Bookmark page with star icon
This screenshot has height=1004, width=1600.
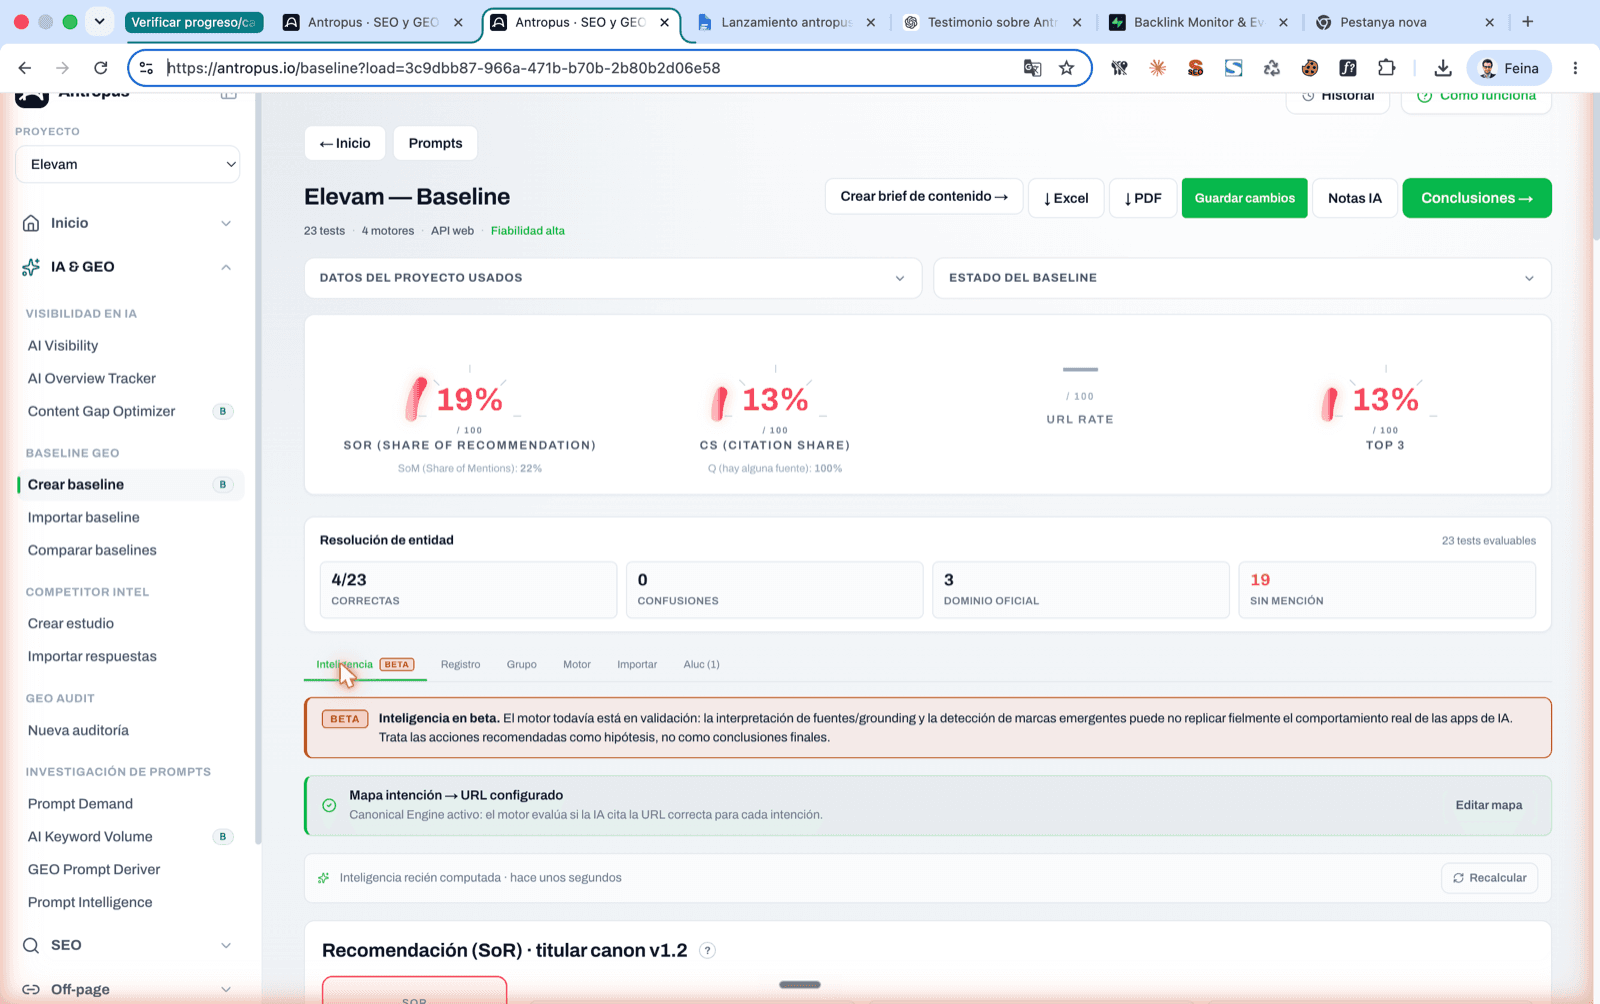point(1067,68)
